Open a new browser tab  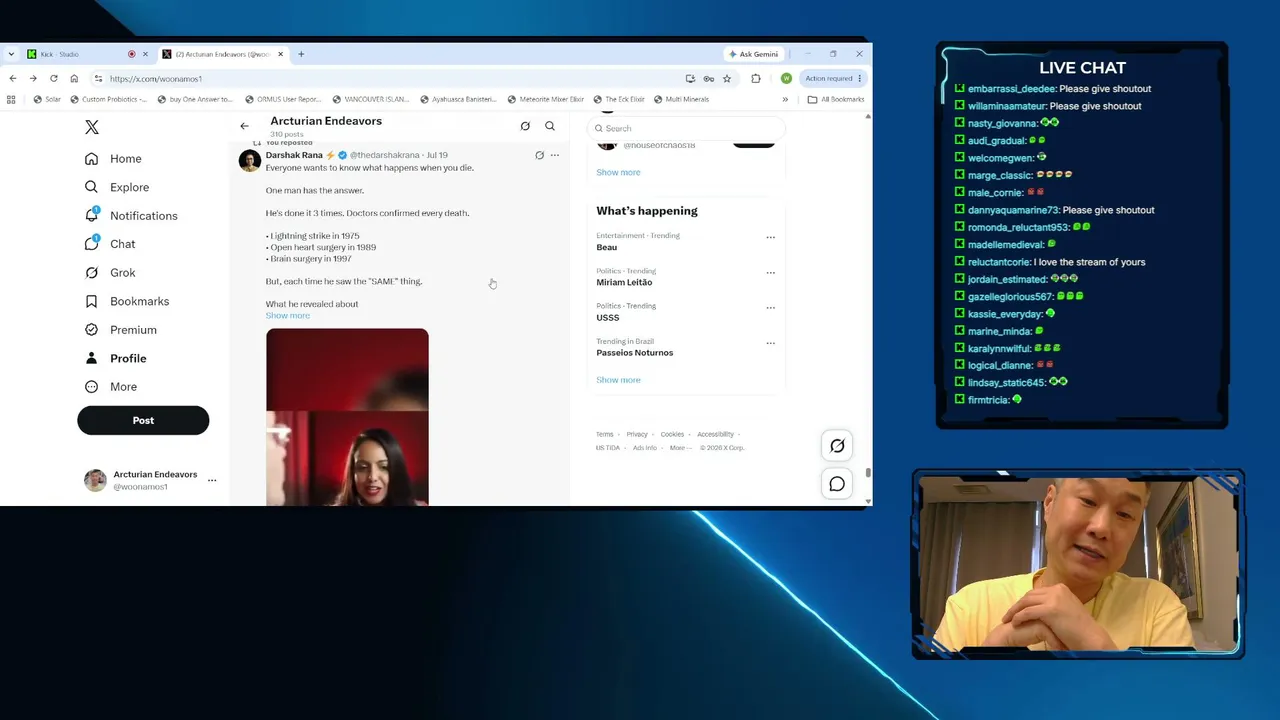pos(301,54)
